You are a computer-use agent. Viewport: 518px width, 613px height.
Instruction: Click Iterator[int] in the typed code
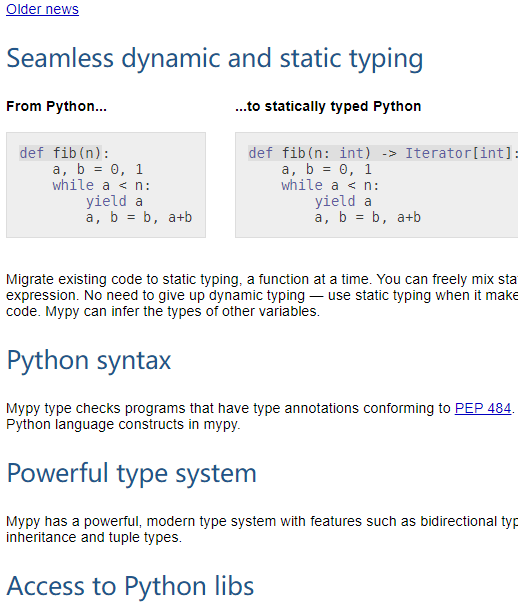coord(459,153)
